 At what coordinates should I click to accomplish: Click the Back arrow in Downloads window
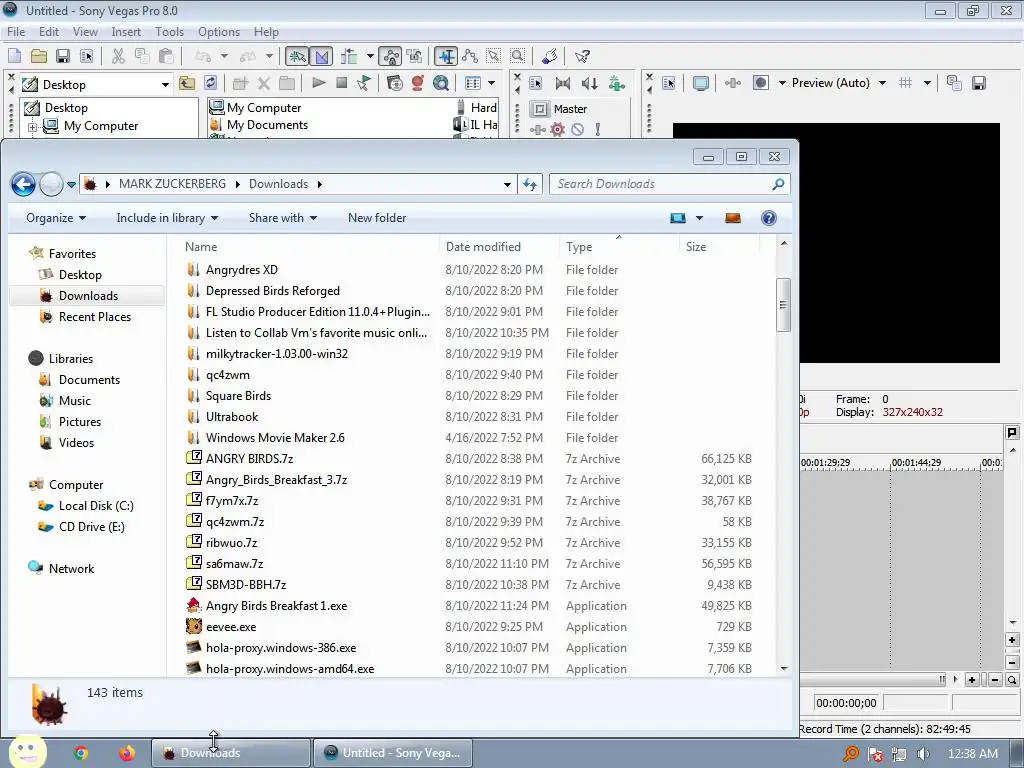[x=24, y=184]
